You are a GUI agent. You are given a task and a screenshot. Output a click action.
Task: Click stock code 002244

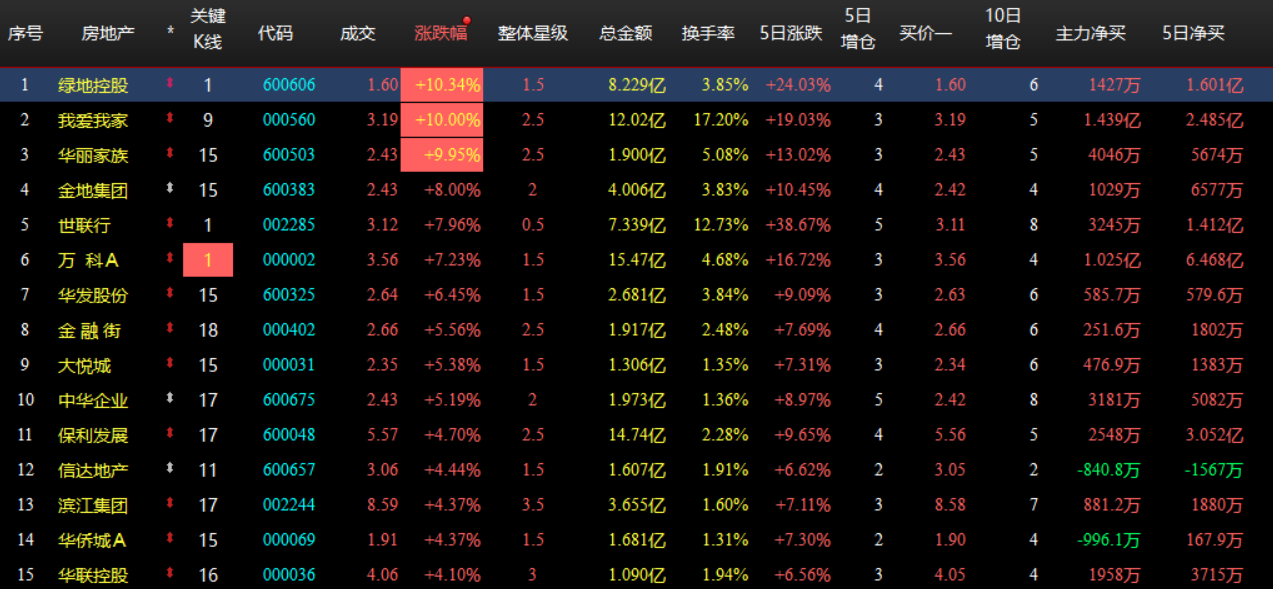[289, 505]
